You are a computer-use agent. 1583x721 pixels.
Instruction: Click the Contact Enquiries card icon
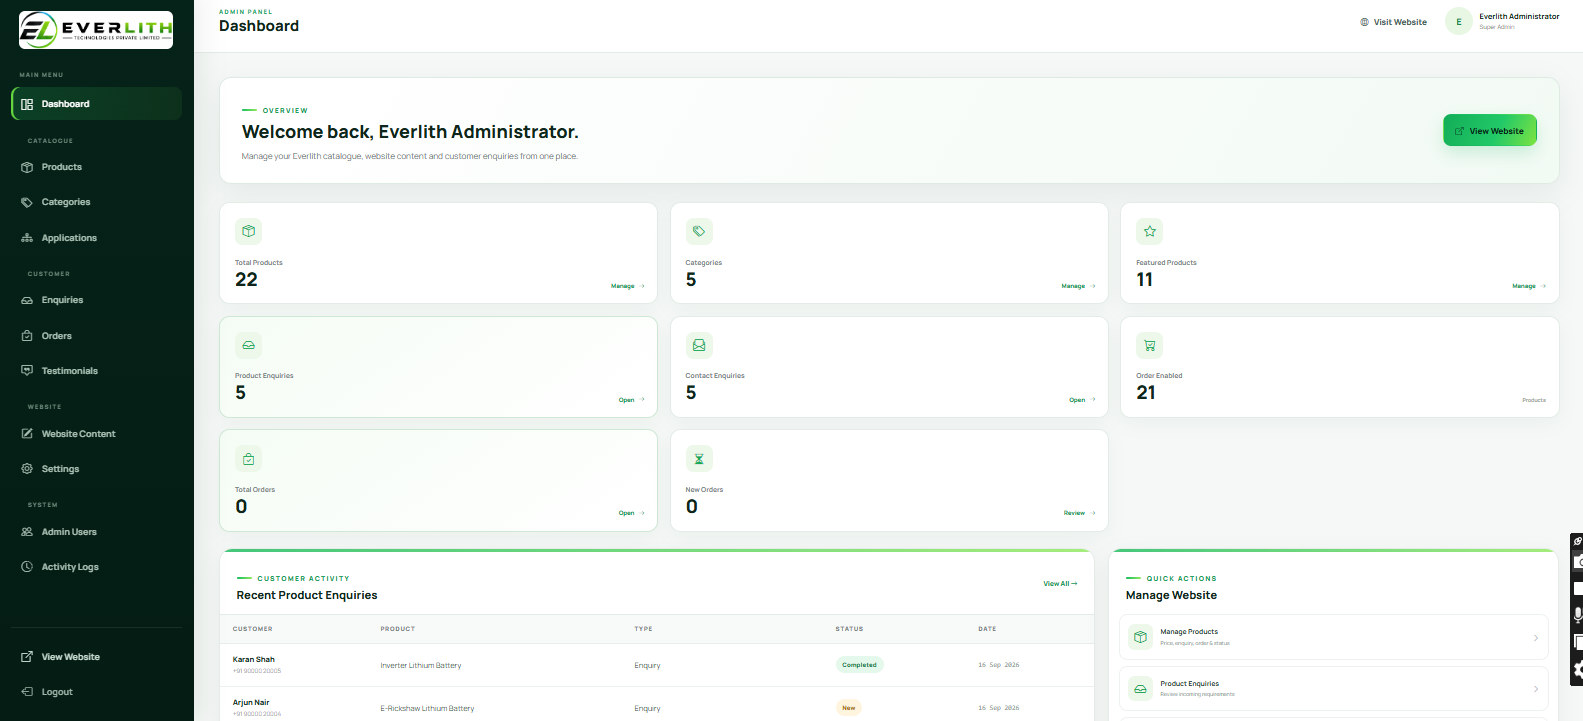[x=699, y=345]
